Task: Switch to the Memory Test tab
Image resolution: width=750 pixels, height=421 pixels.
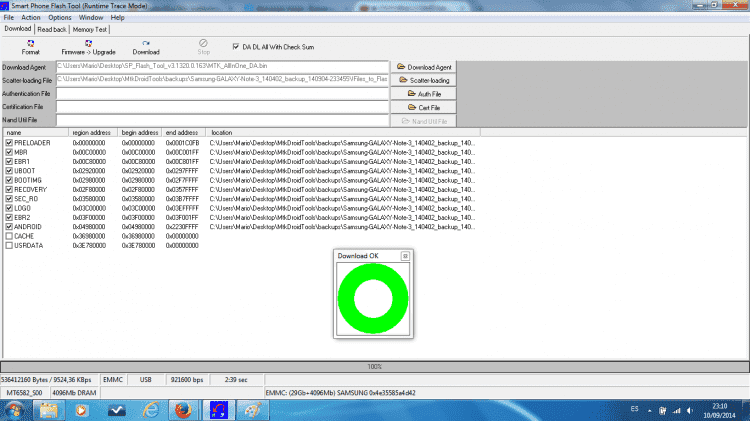Action: click(90, 29)
